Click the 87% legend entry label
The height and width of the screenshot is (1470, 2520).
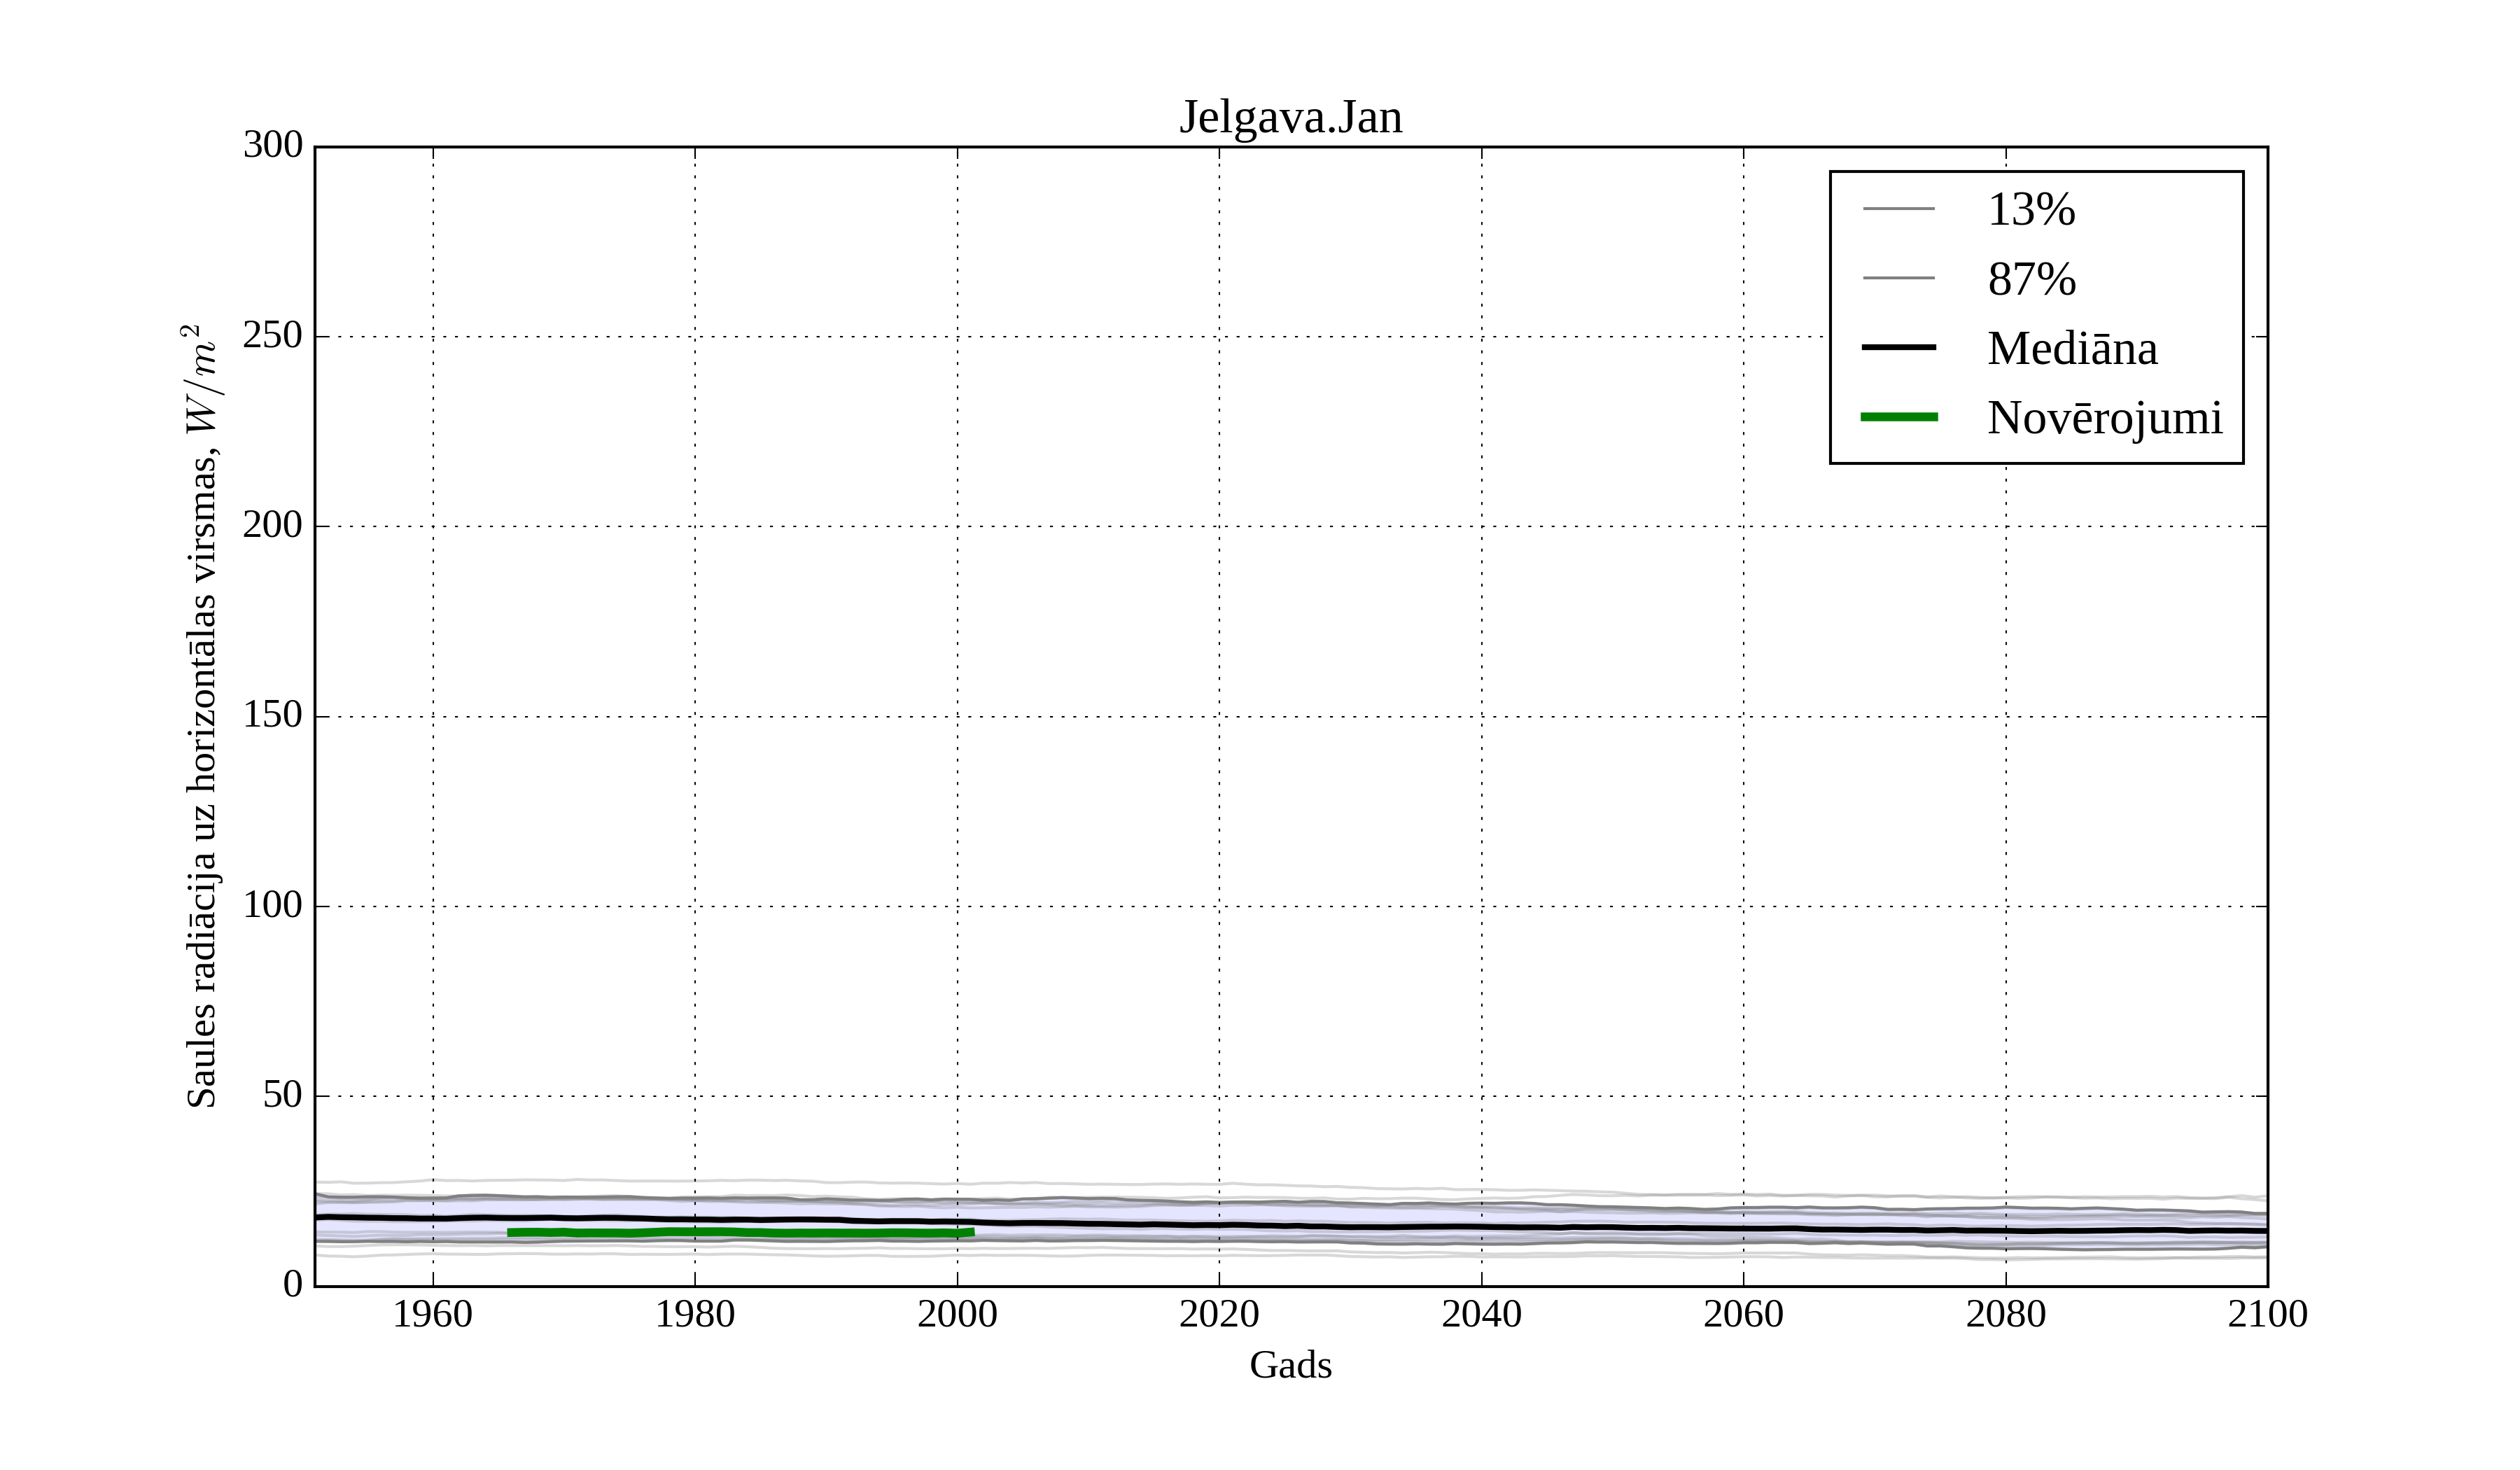pyautogui.click(x=2031, y=279)
